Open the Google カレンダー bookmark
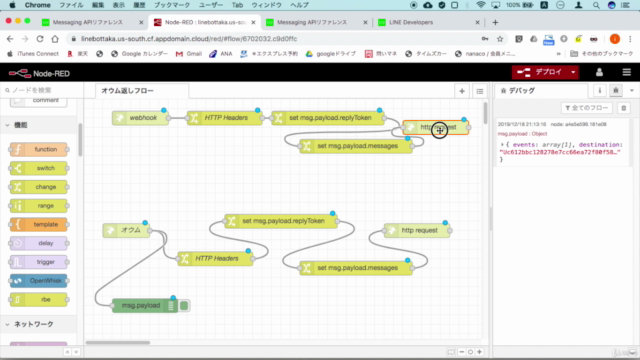This screenshot has width=640, height=360. tap(139, 53)
